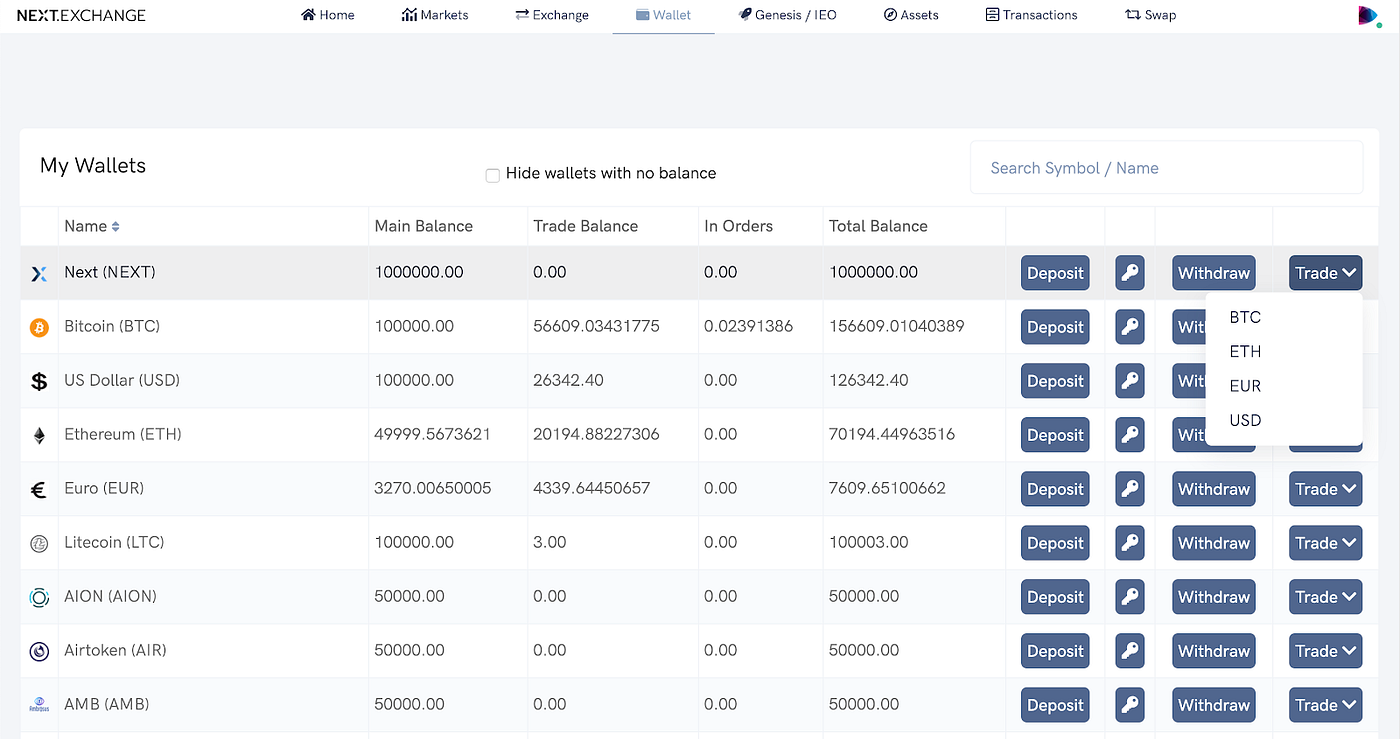Click the NEXT.EXCHANGE logo
This screenshot has height=739, width=1400.
pos(81,15)
